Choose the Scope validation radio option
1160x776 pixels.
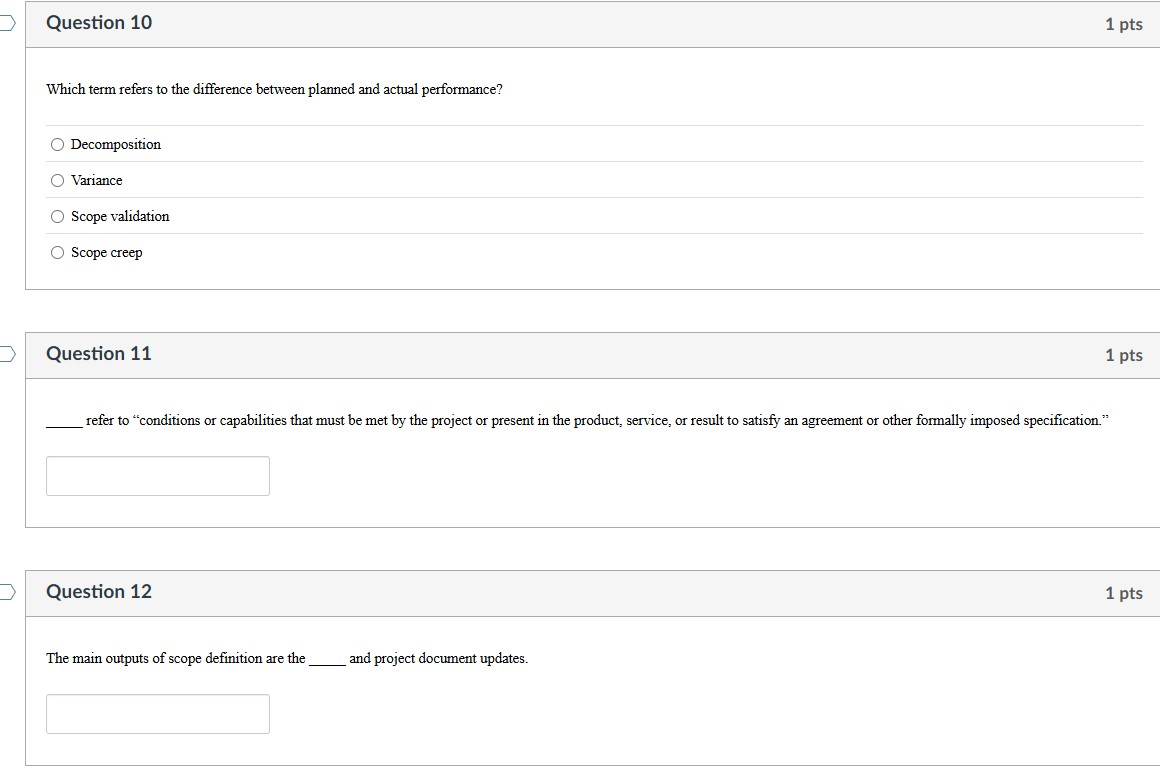click(x=58, y=217)
